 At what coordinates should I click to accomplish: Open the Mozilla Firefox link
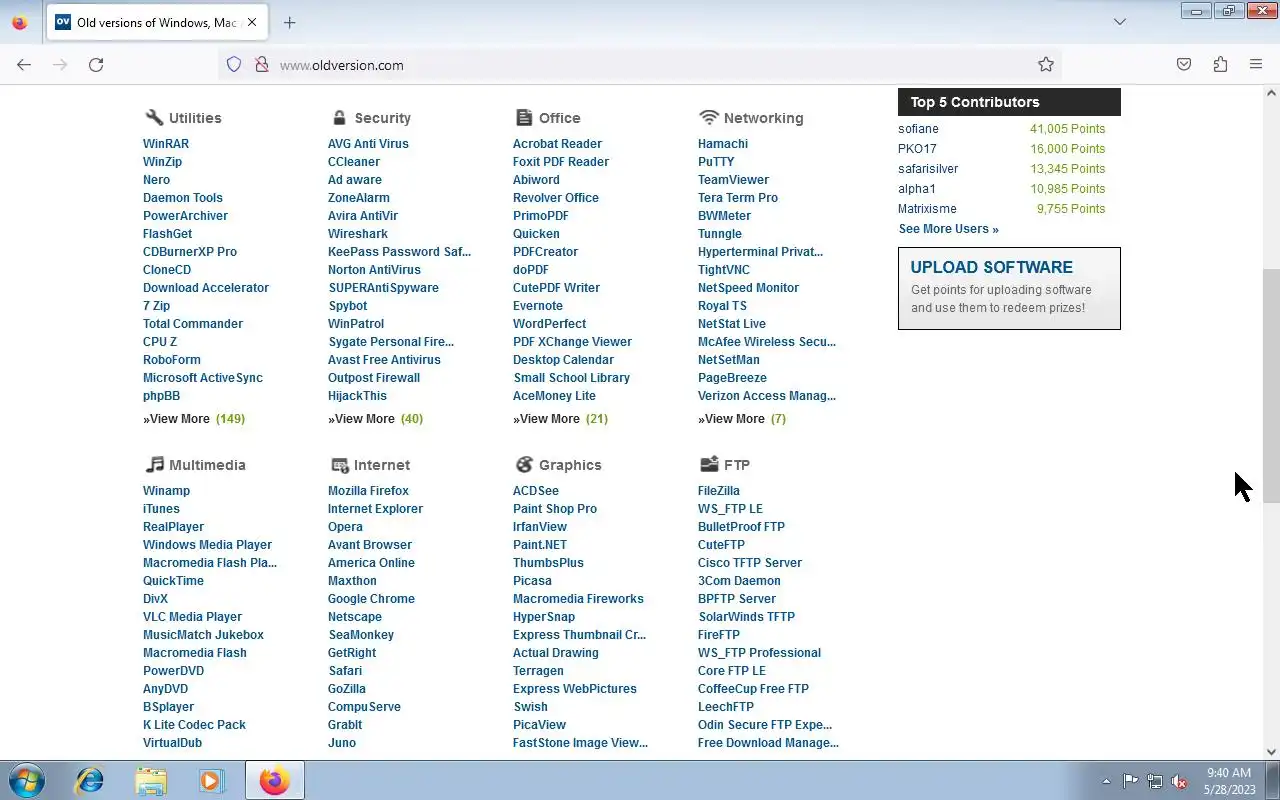[x=368, y=491]
